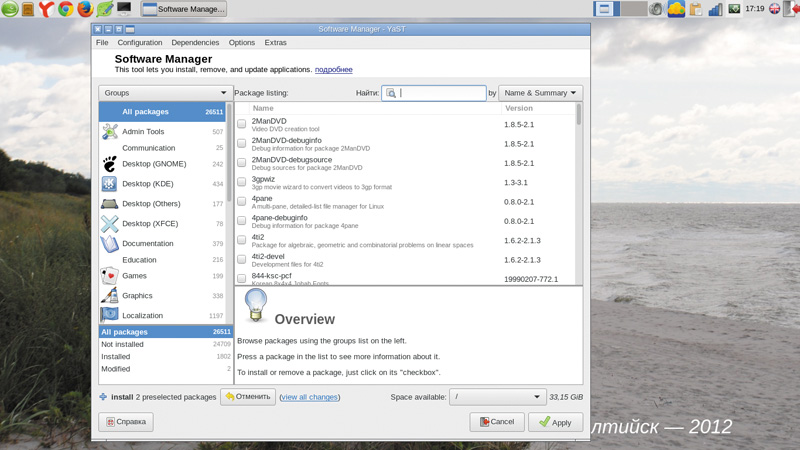The height and width of the screenshot is (450, 800).
Task: Select the Installed status filter
Action: 165,357
